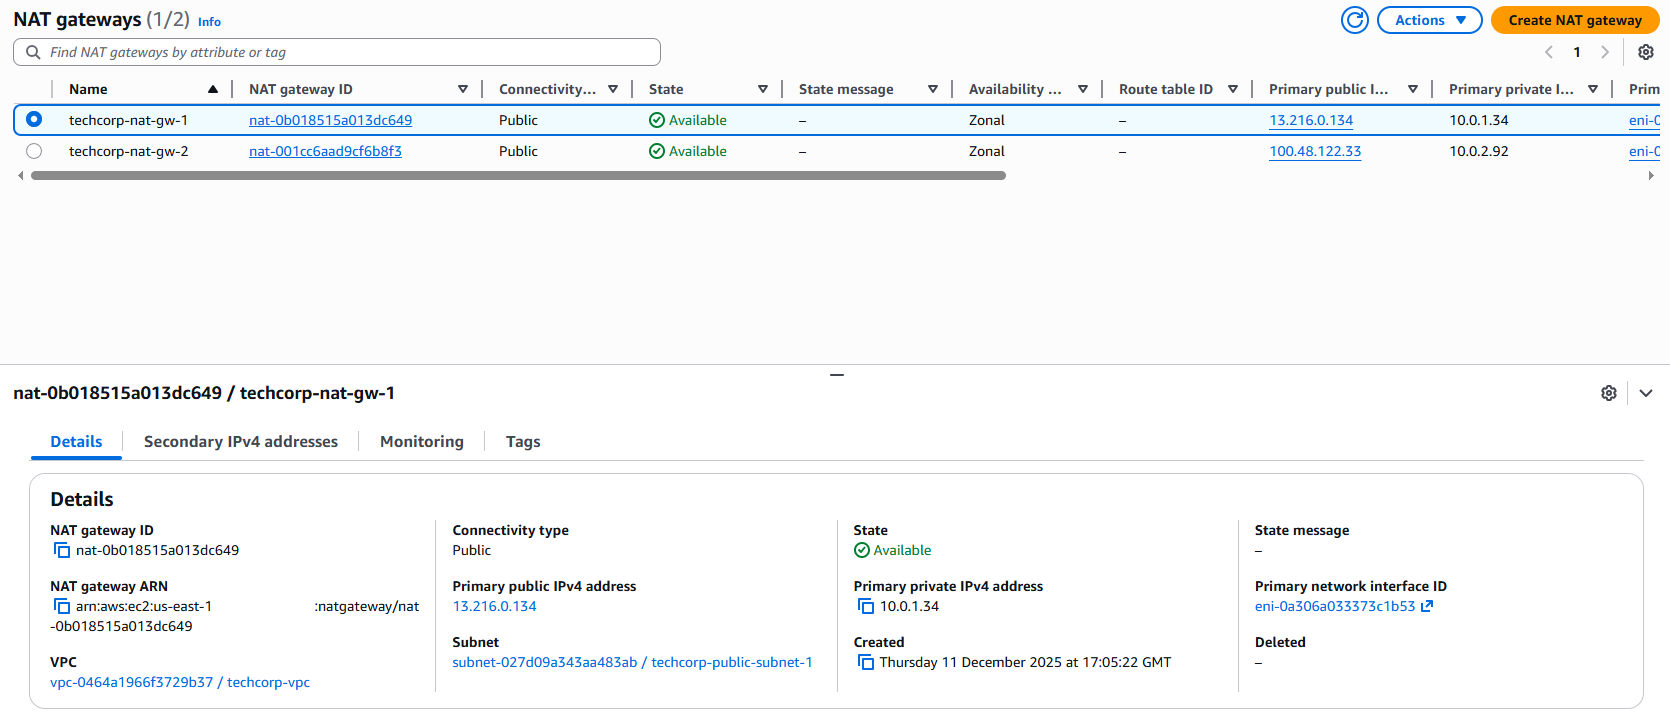The width and height of the screenshot is (1670, 716).
Task: Open State column filter dropdown
Action: (762, 89)
